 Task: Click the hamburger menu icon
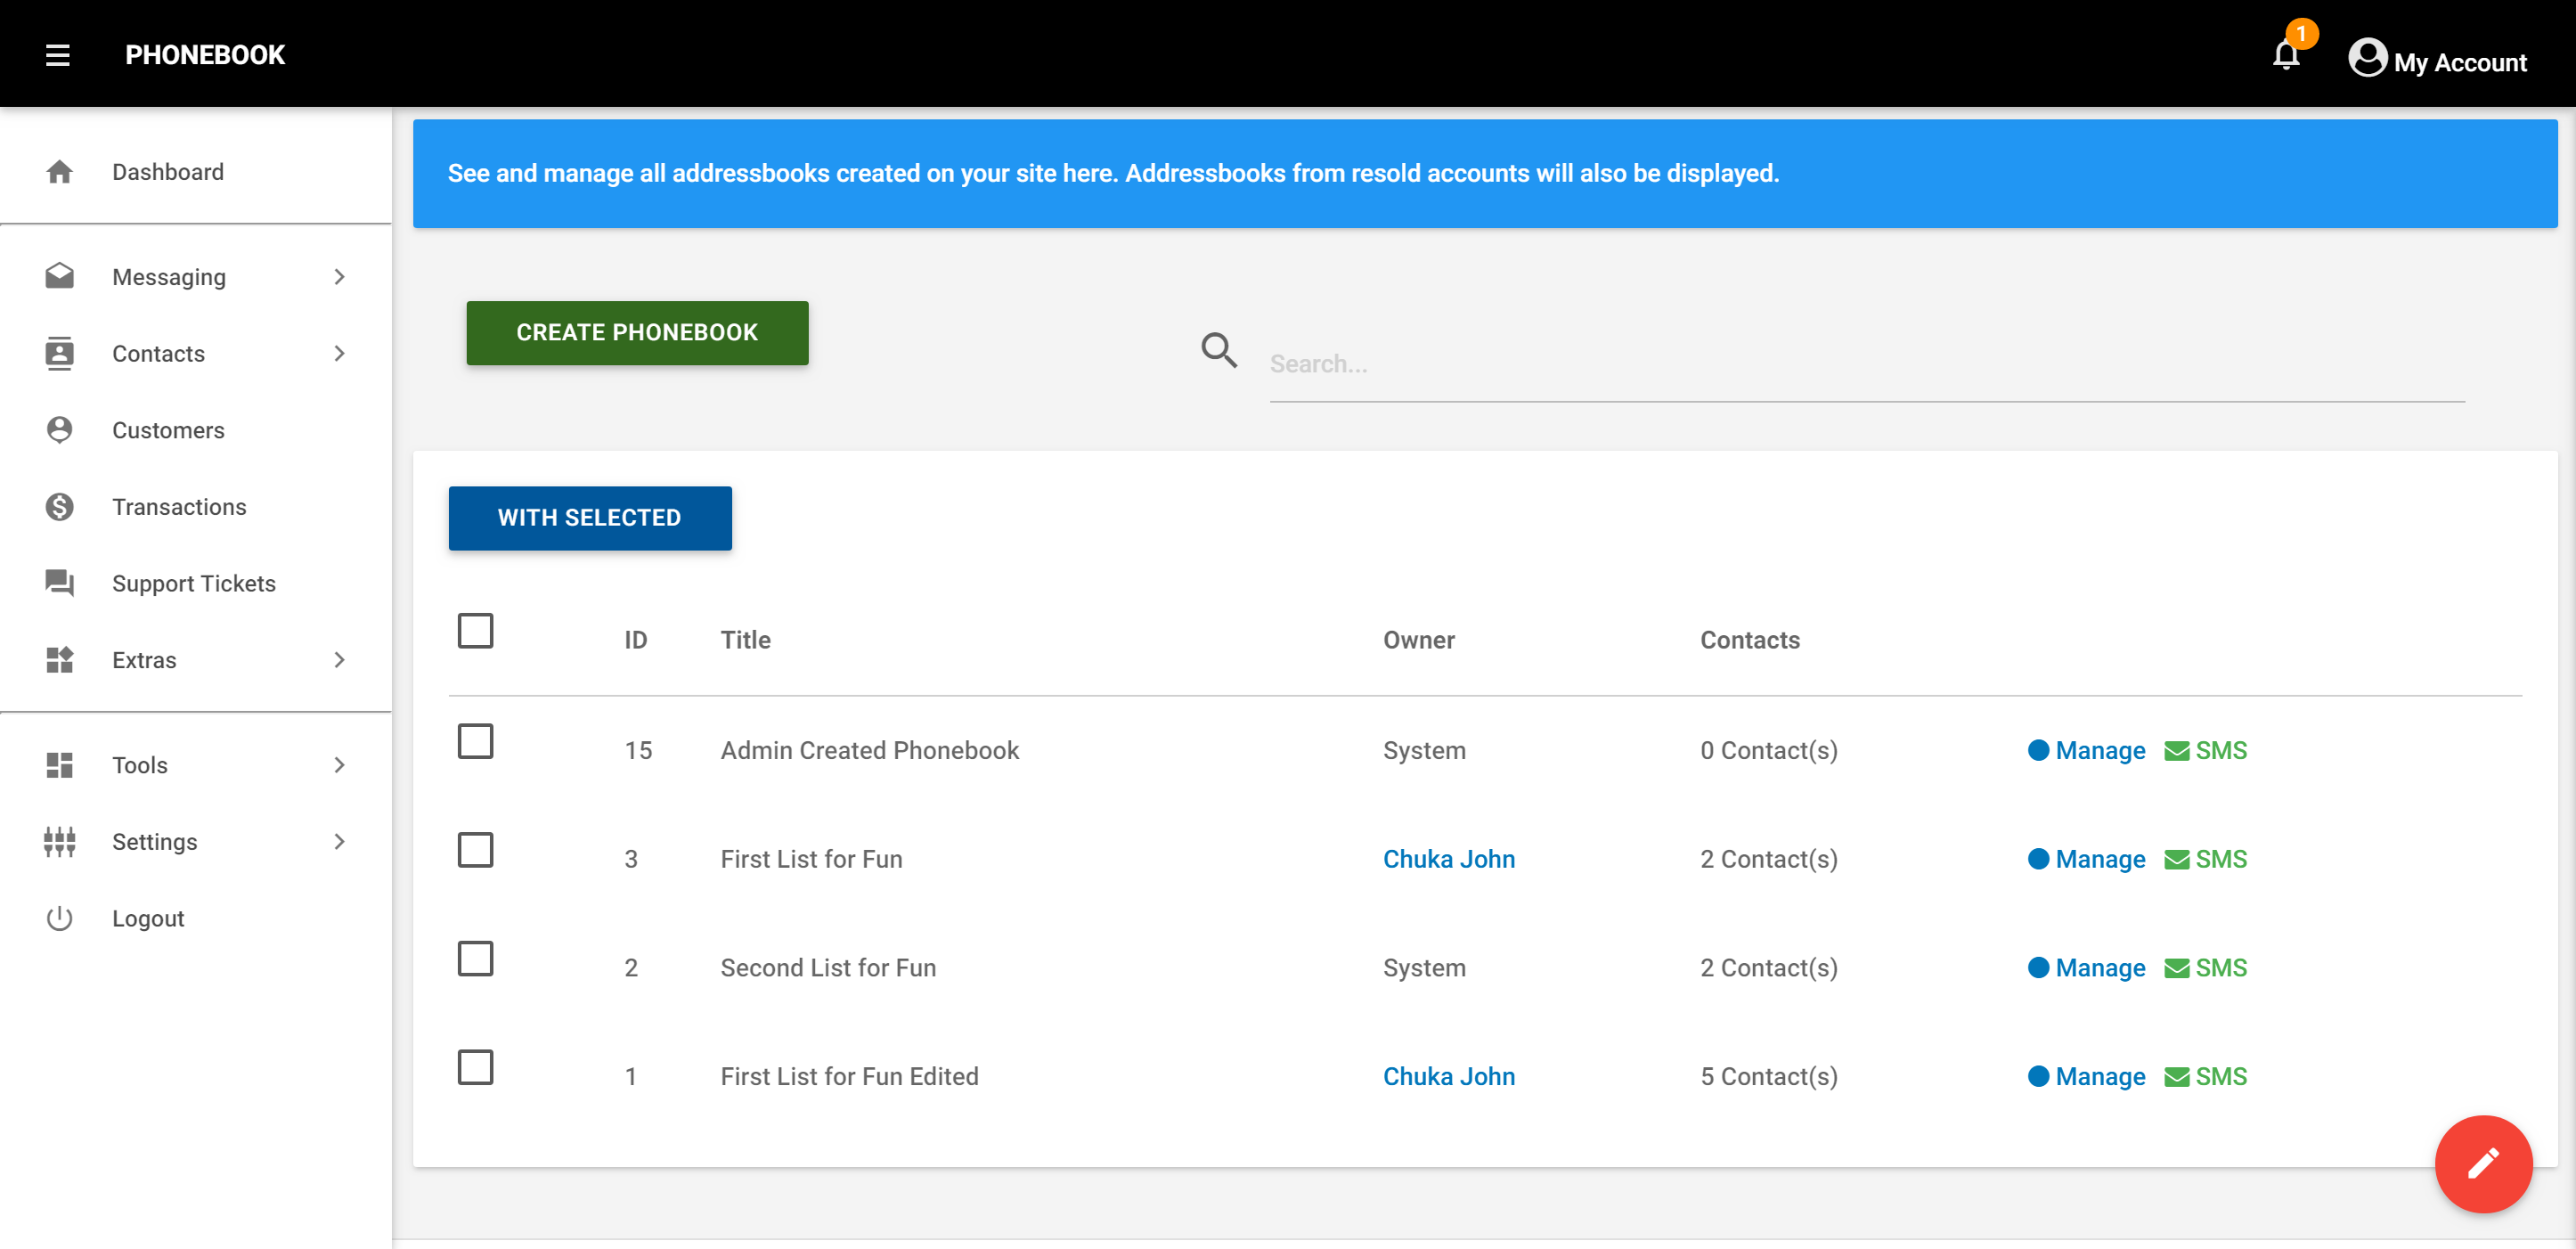(x=58, y=55)
